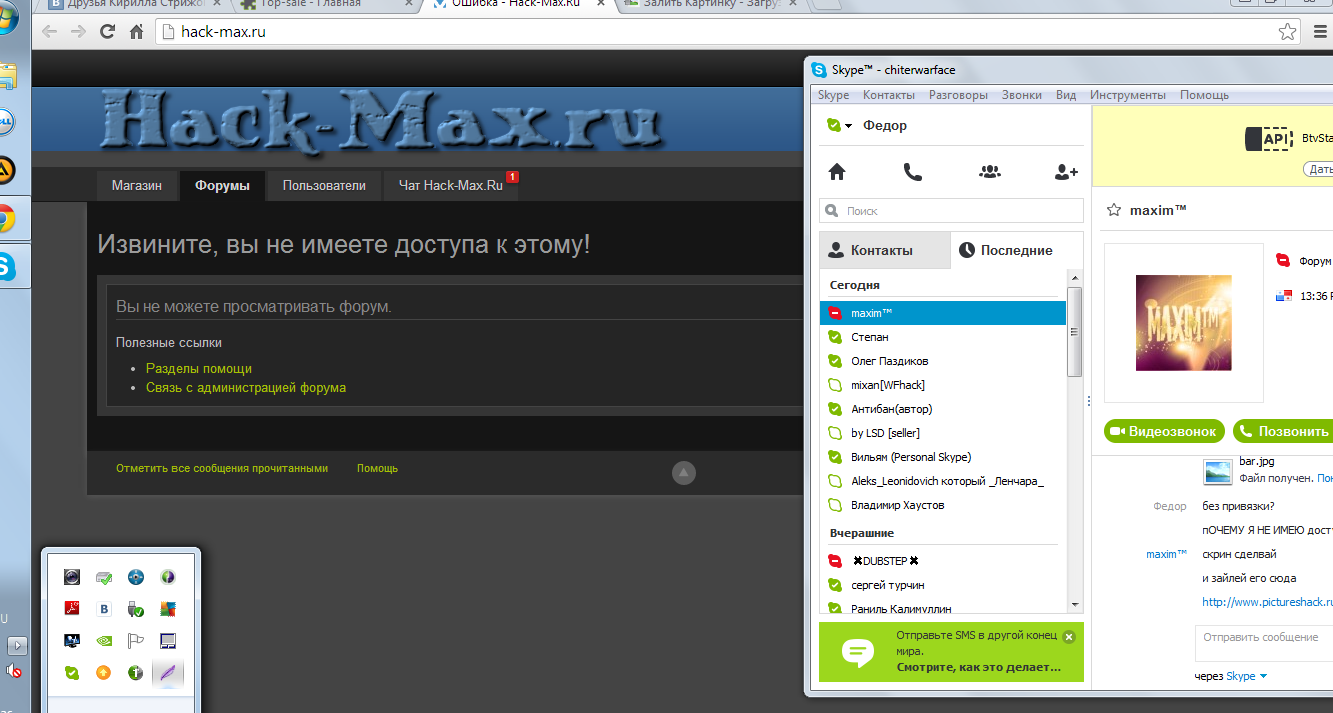Open Skype menu 'Контакты'

tap(889, 95)
